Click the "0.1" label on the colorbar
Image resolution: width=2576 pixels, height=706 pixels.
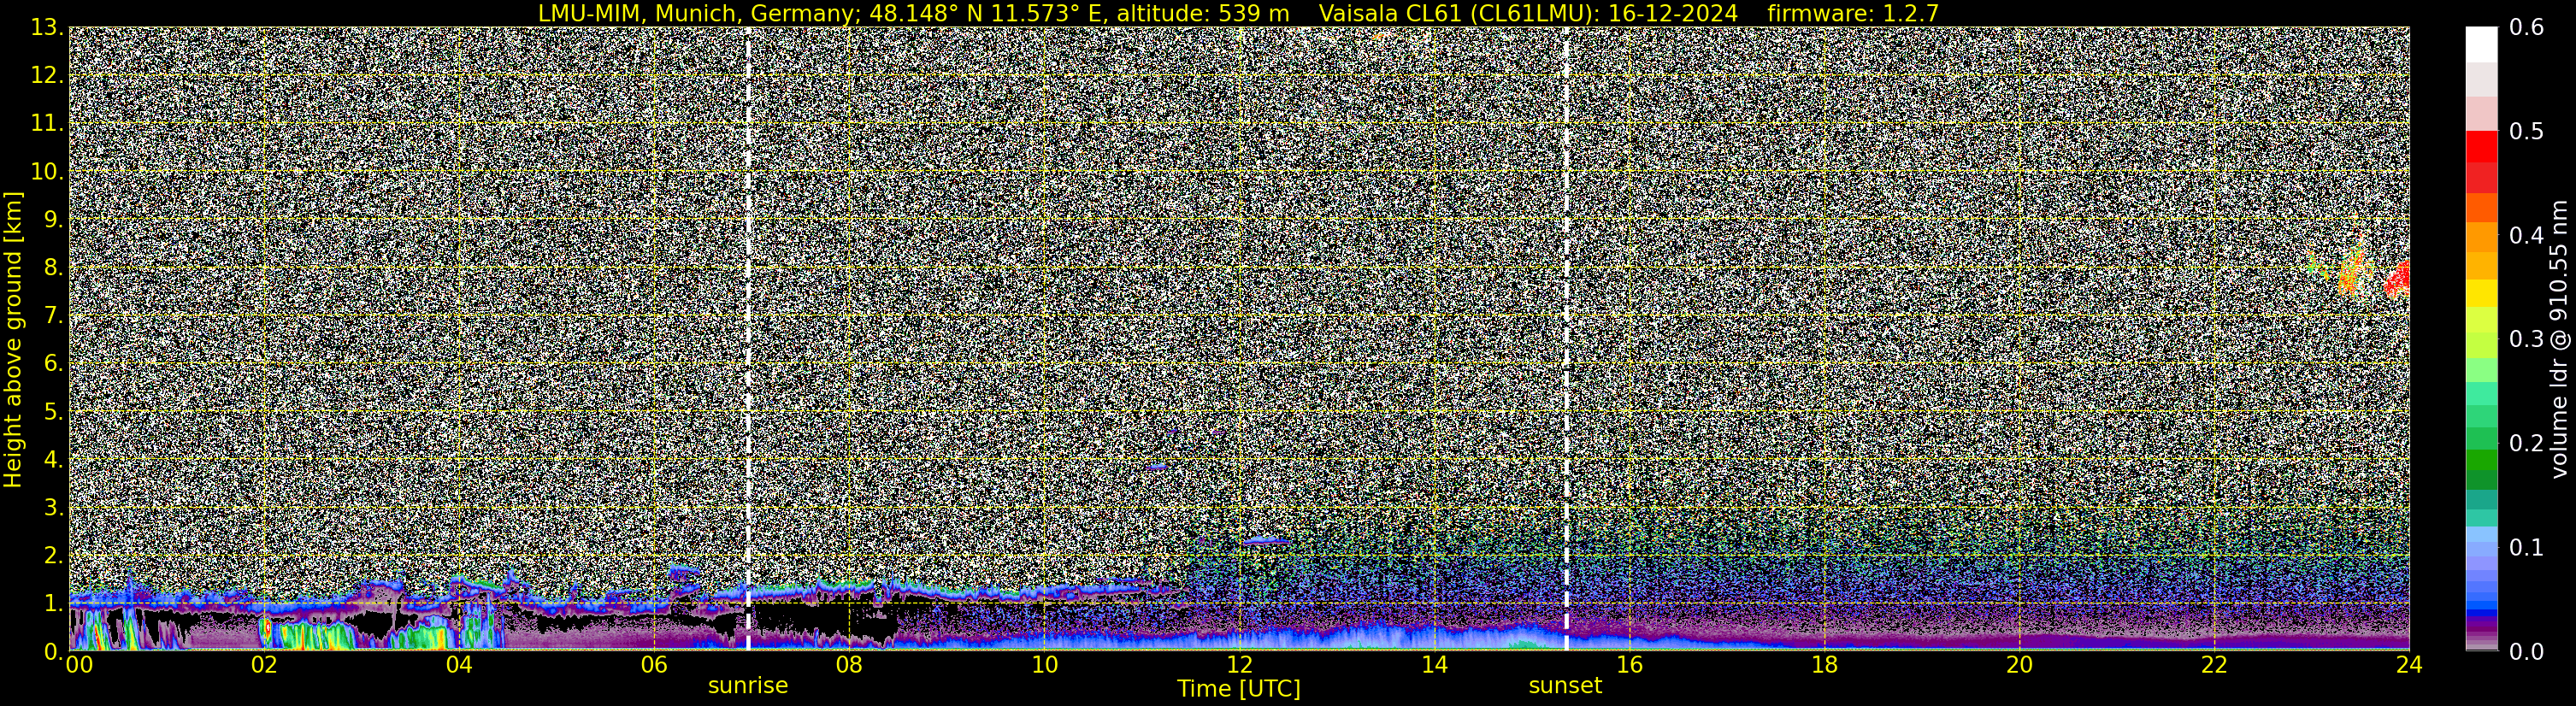(x=2527, y=547)
